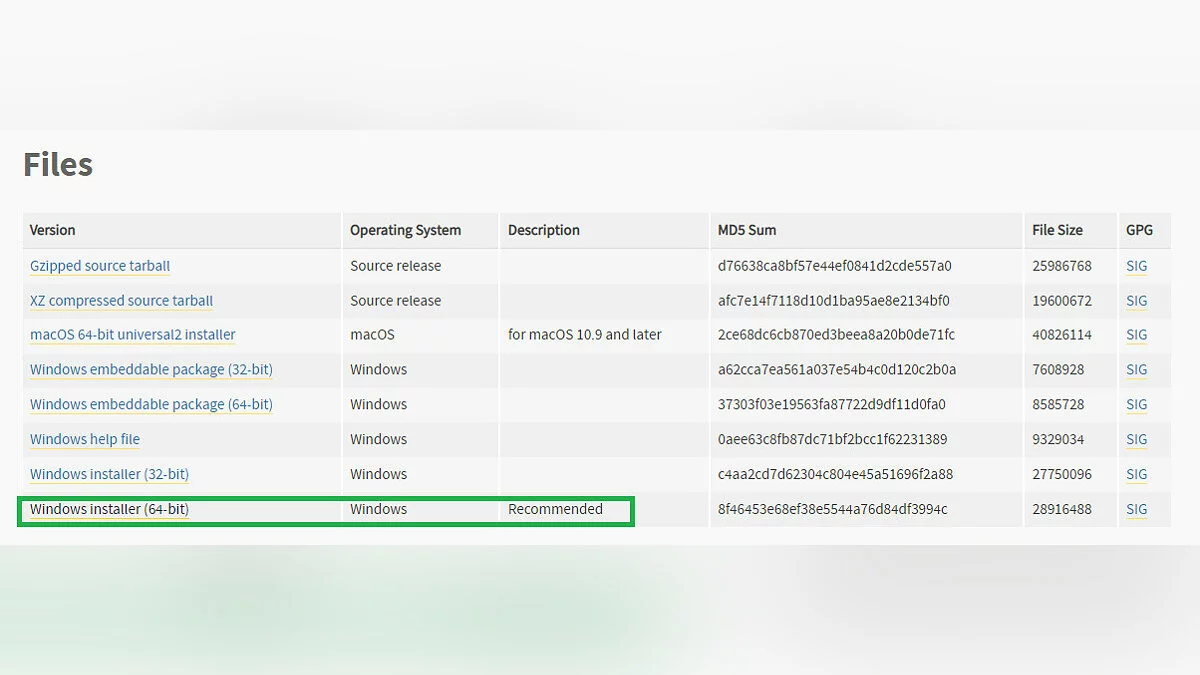Click SIG link in the macOS installer row
The image size is (1200, 675).
pos(1136,335)
